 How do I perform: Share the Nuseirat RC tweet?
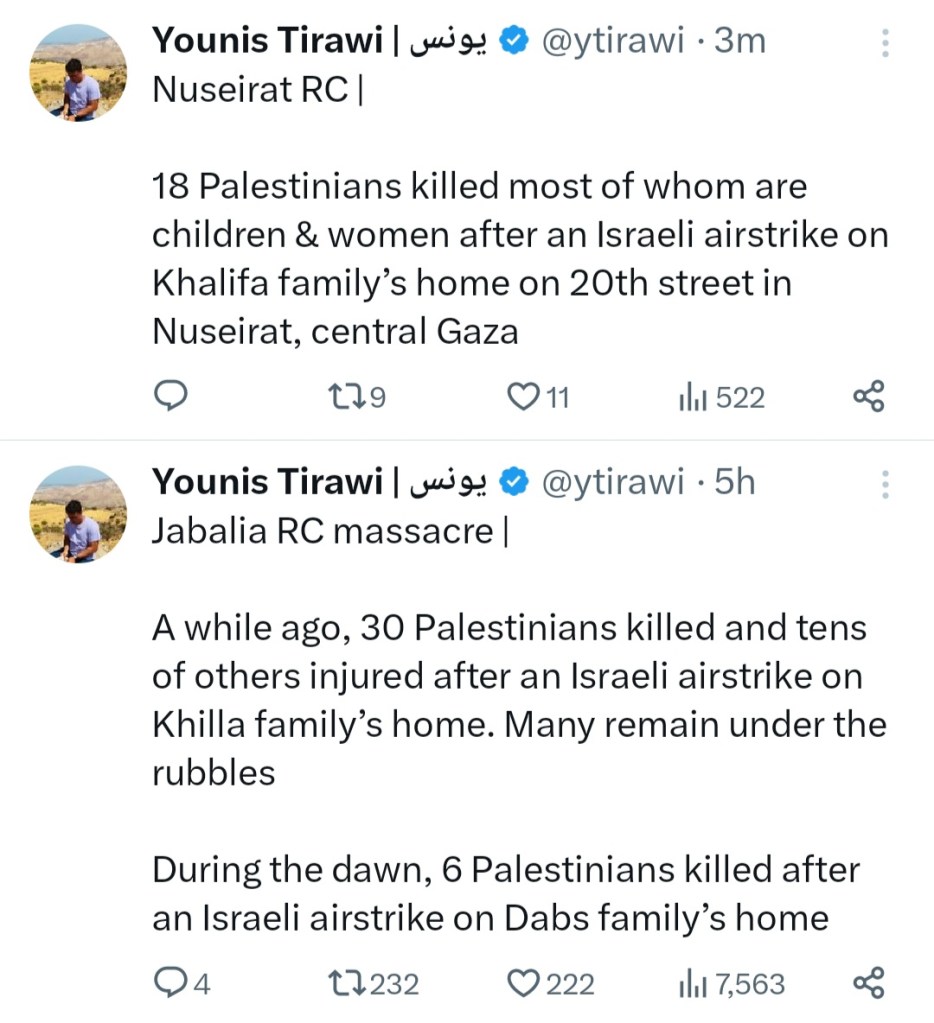pyautogui.click(x=868, y=398)
